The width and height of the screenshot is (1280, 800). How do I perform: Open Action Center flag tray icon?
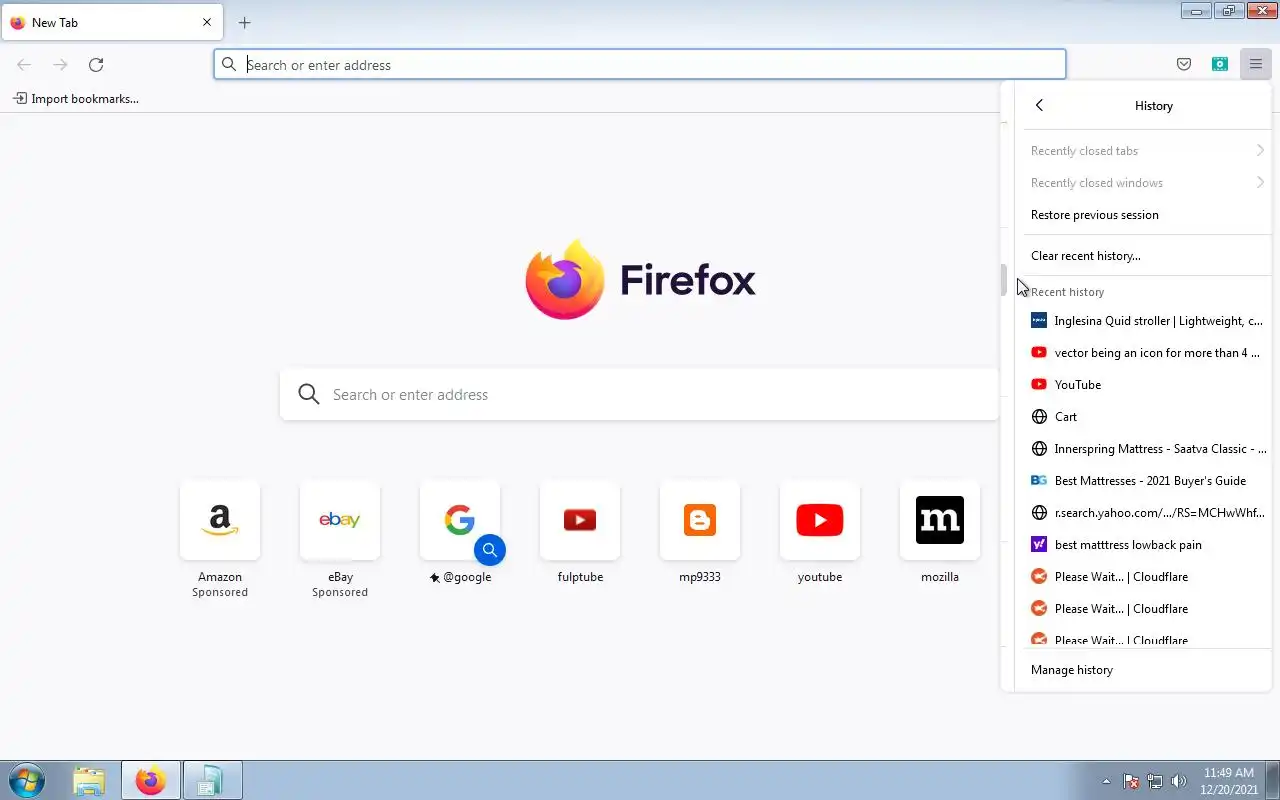tap(1131, 781)
